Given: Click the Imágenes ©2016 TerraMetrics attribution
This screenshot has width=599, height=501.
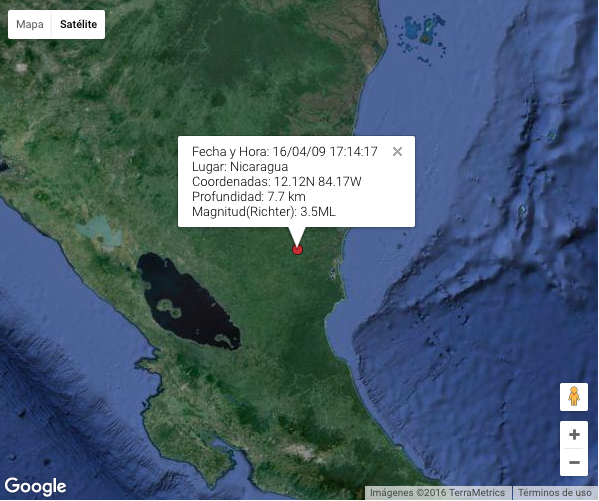Looking at the screenshot, I should click(x=437, y=493).
